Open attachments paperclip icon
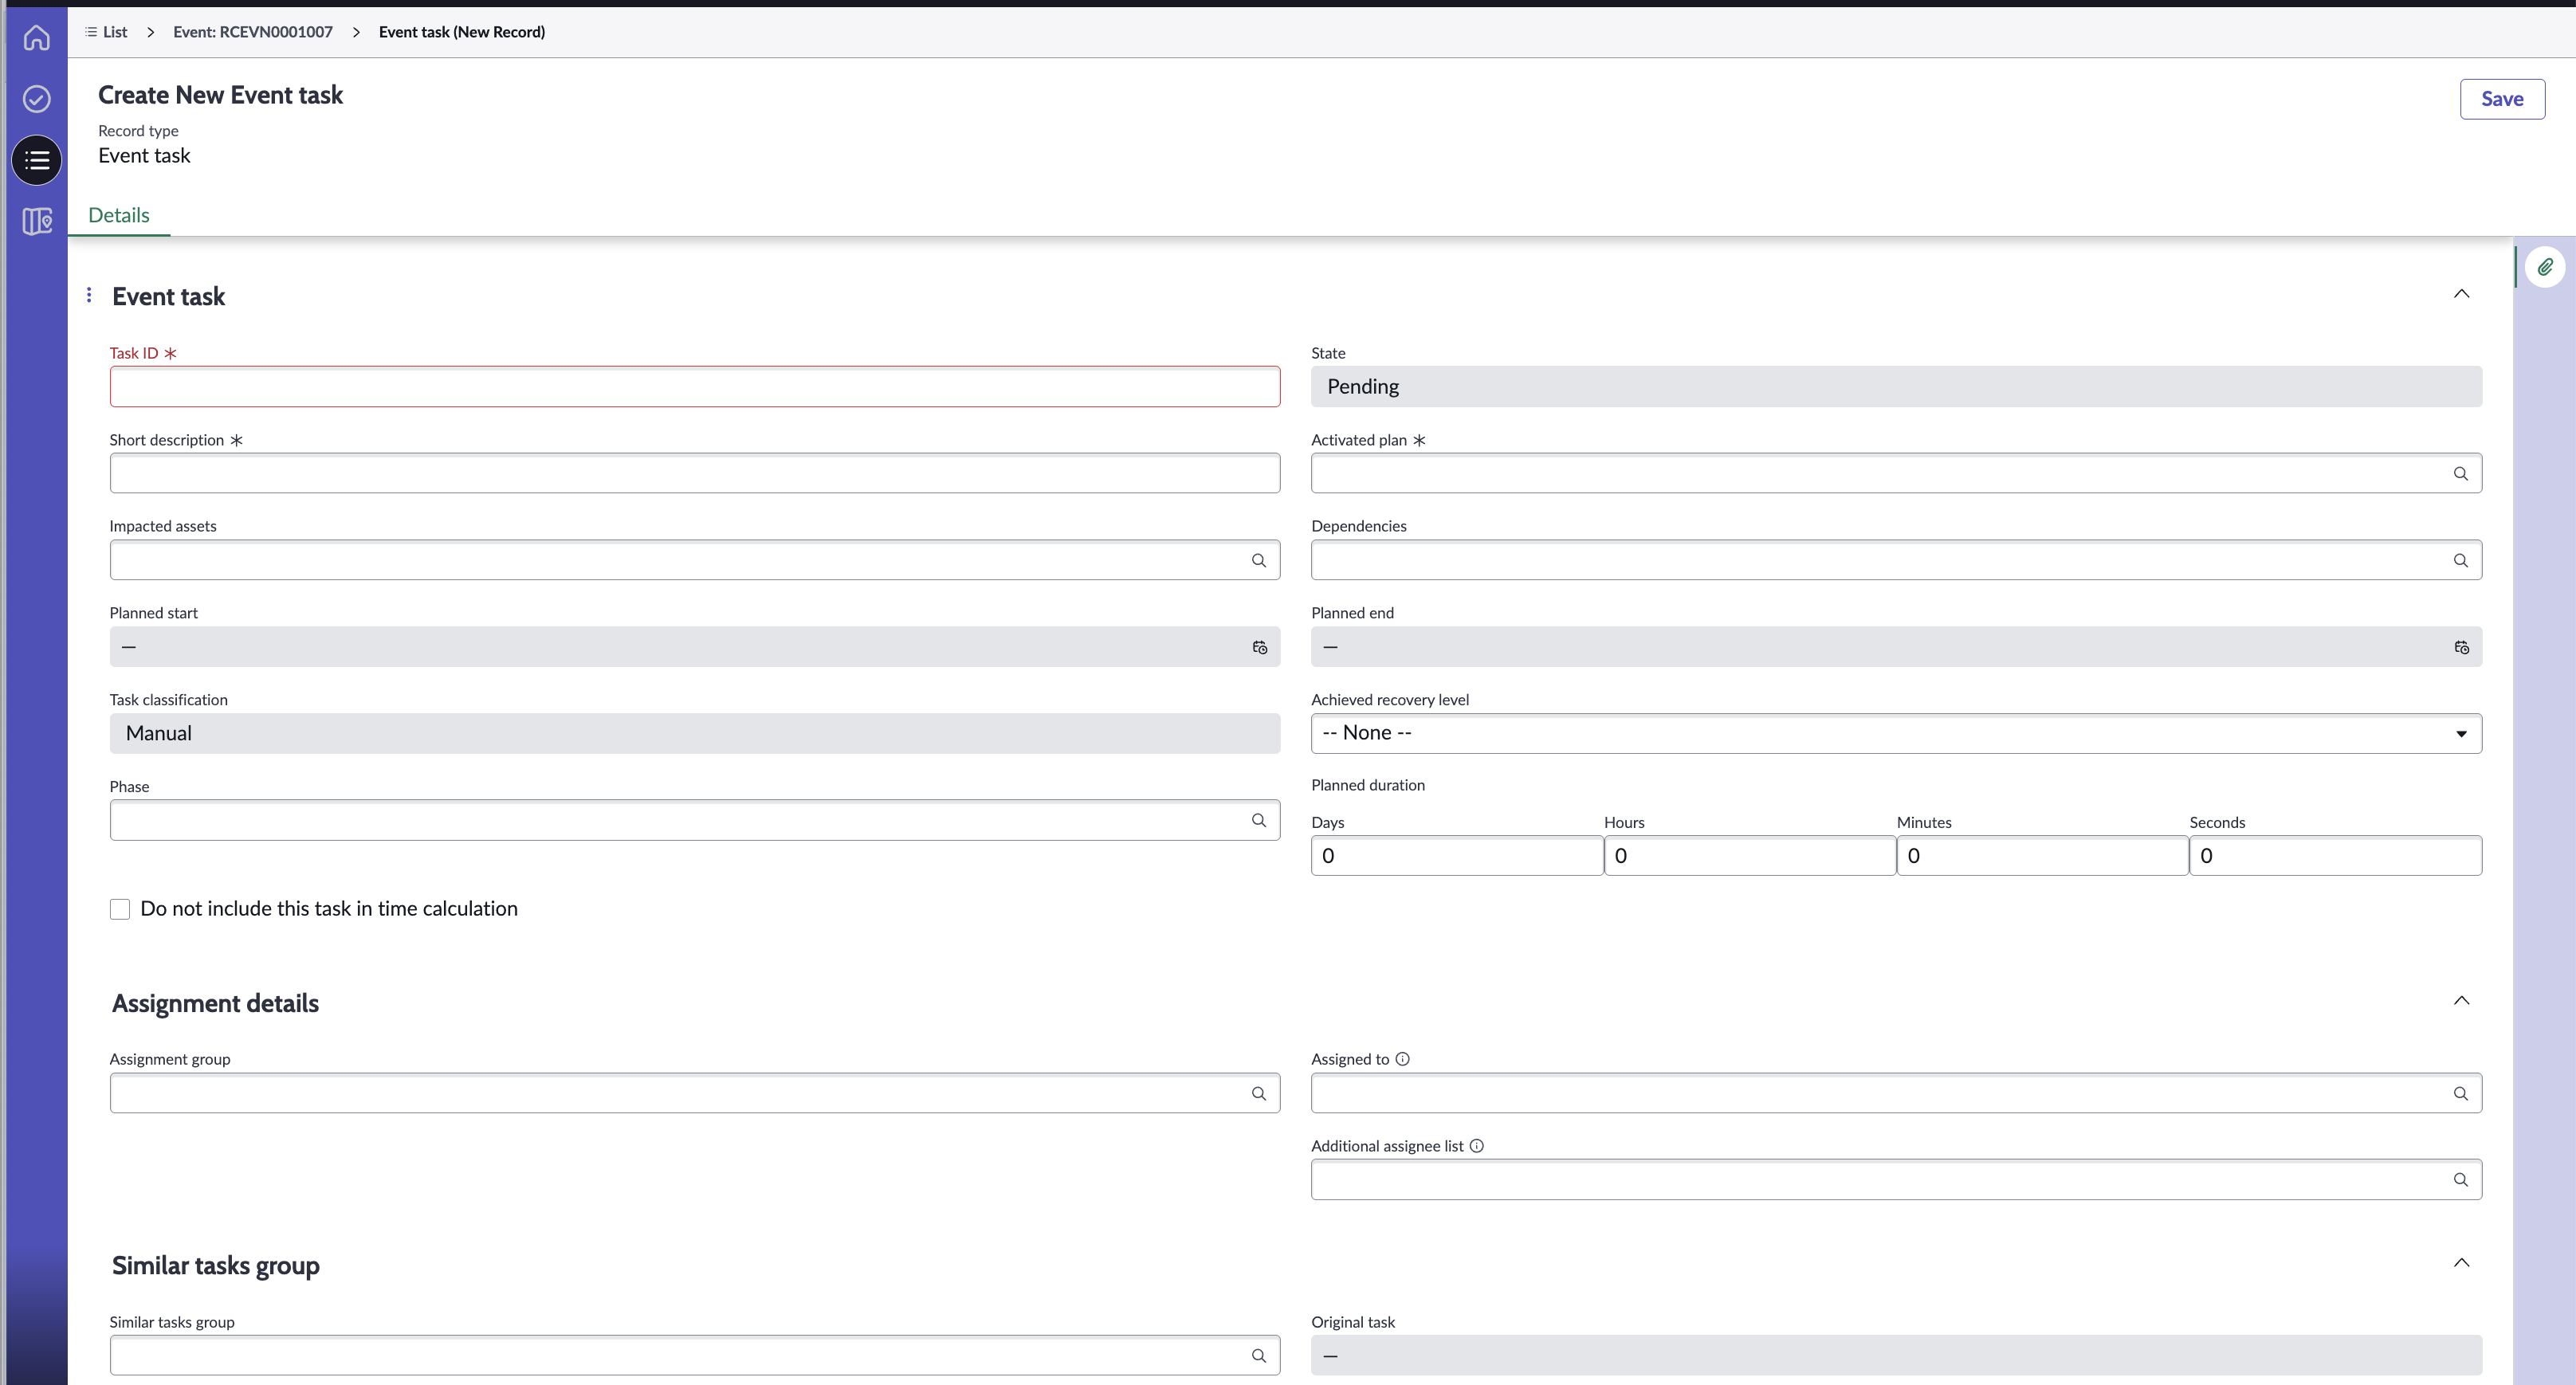This screenshot has width=2576, height=1385. (x=2545, y=267)
